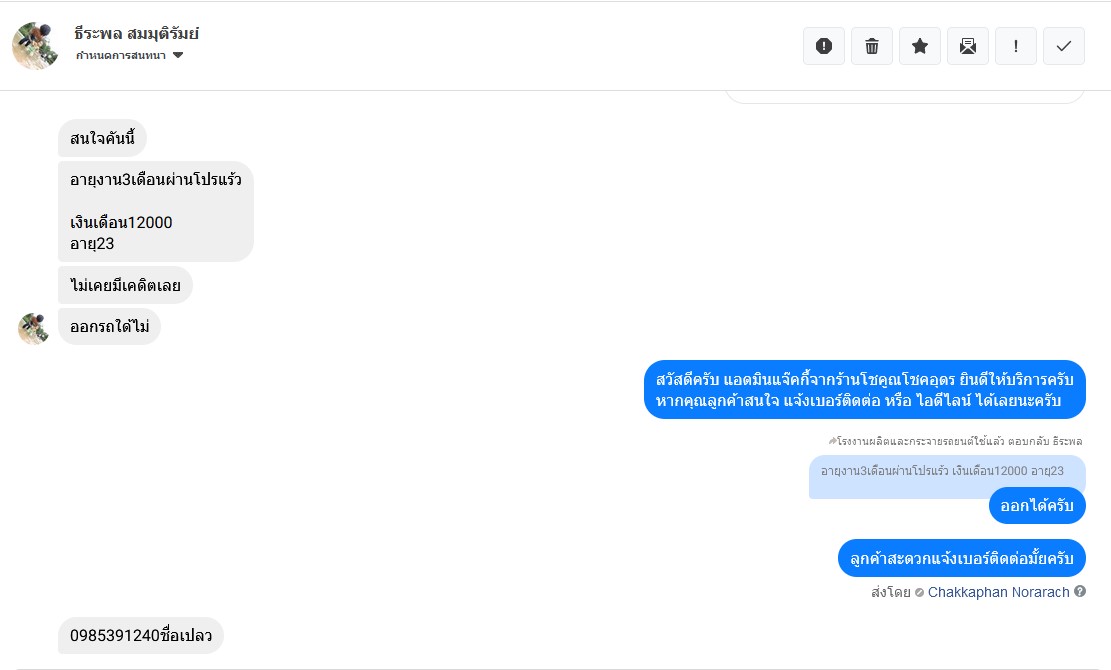Select the blue greeting message starting สวัสดีครับ
The width and height of the screenshot is (1111, 670).
click(x=865, y=390)
